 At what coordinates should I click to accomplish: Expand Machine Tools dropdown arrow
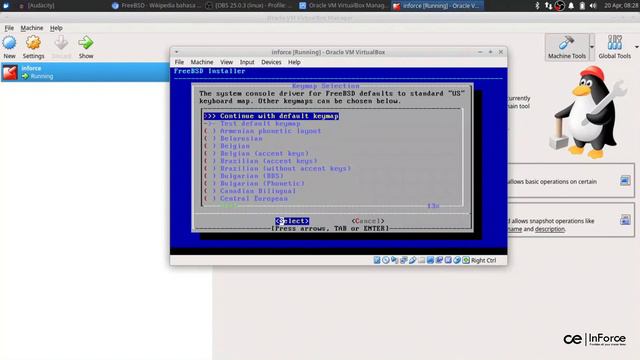point(592,47)
